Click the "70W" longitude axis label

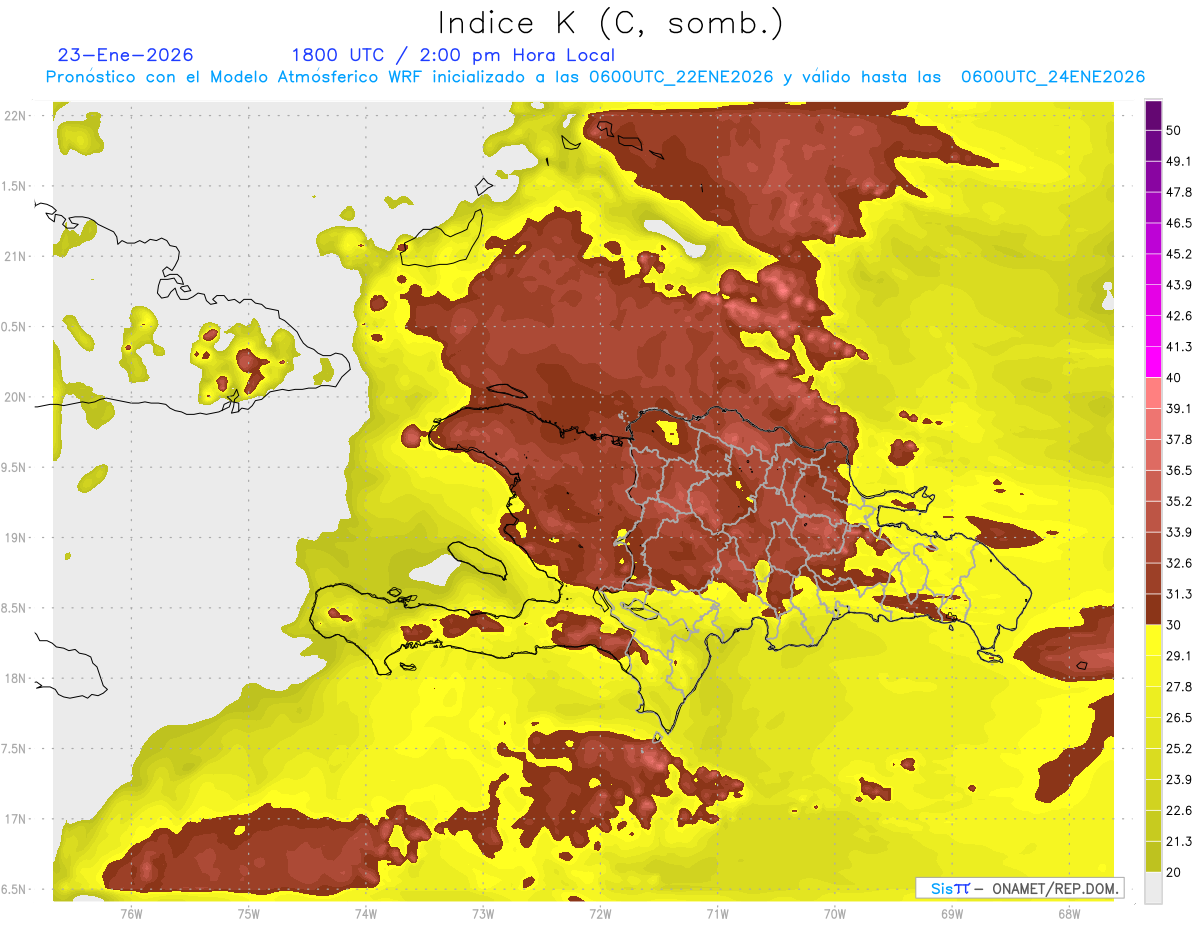pos(835,914)
